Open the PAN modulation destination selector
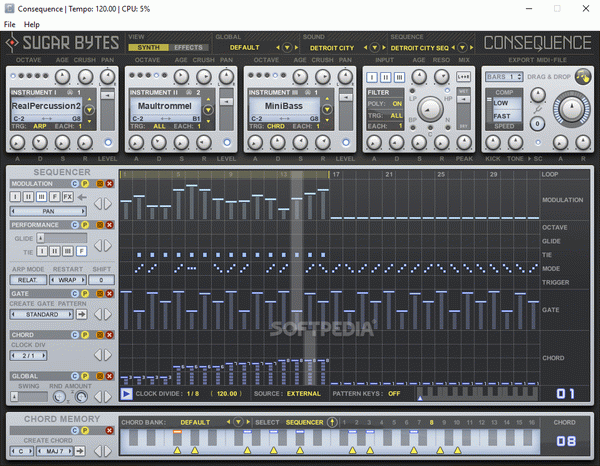The height and width of the screenshot is (466, 600). tap(48, 211)
